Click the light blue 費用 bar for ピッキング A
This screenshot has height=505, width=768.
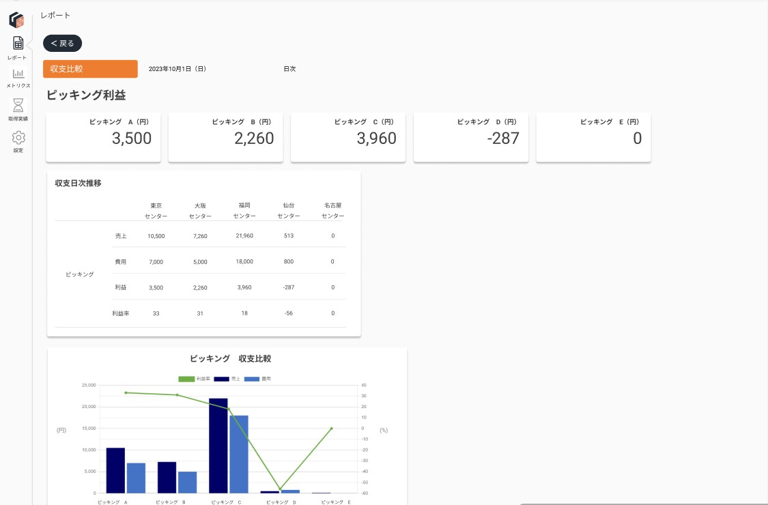click(136, 478)
